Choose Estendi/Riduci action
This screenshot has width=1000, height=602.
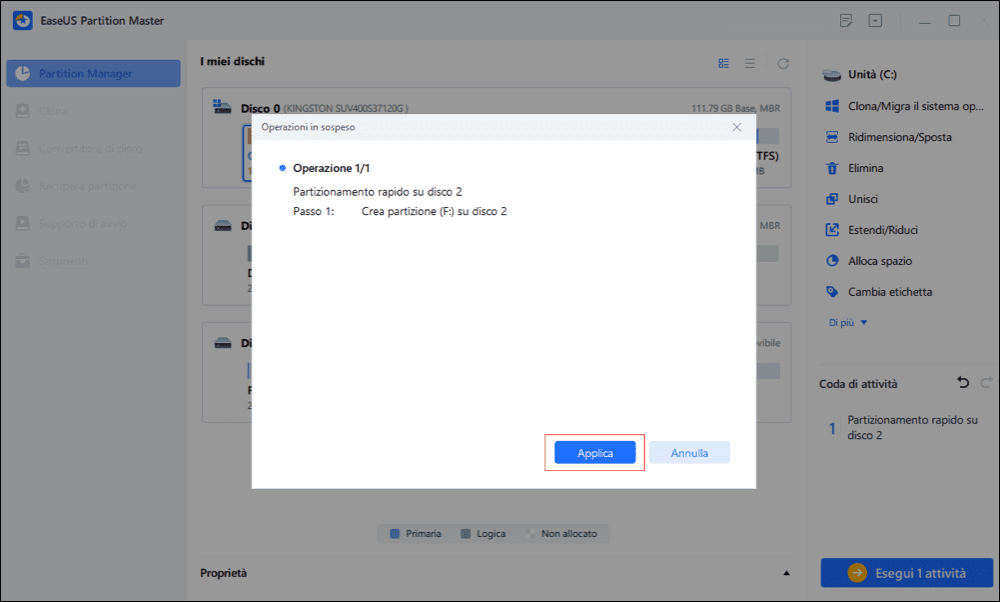[883, 230]
